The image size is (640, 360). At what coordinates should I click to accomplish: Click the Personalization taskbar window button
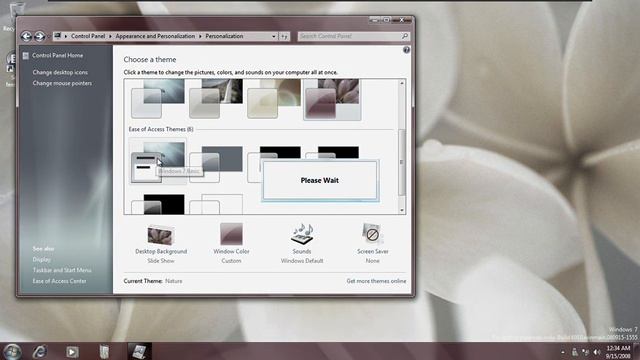[x=139, y=351]
